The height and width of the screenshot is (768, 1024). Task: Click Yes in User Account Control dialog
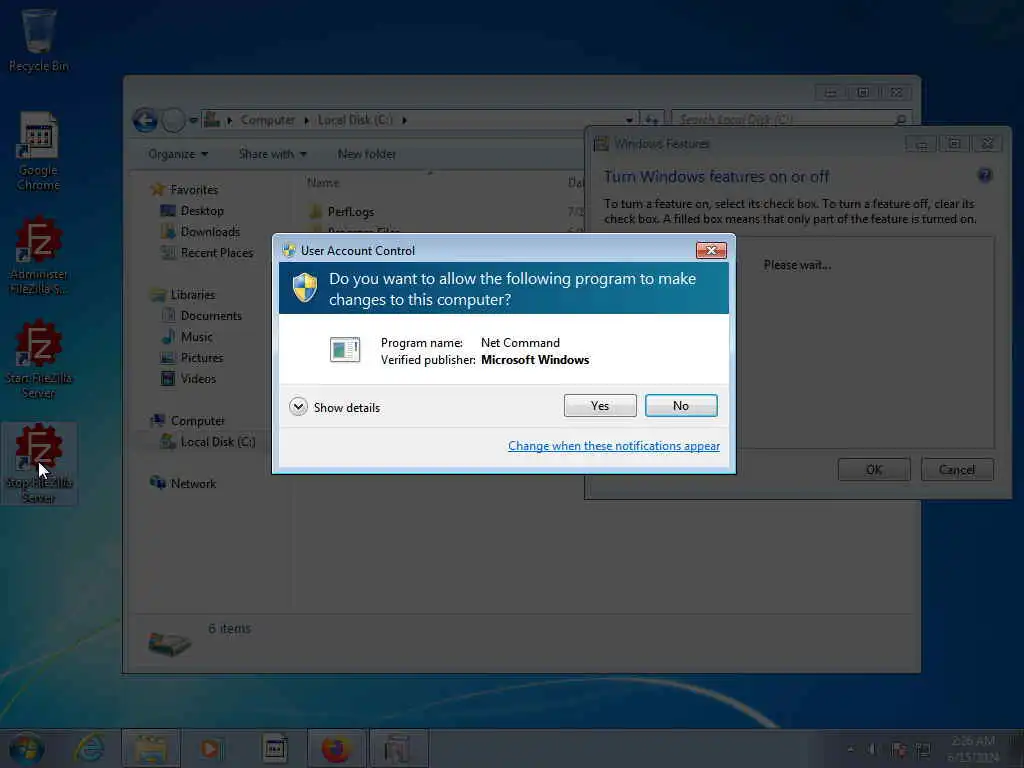600,406
